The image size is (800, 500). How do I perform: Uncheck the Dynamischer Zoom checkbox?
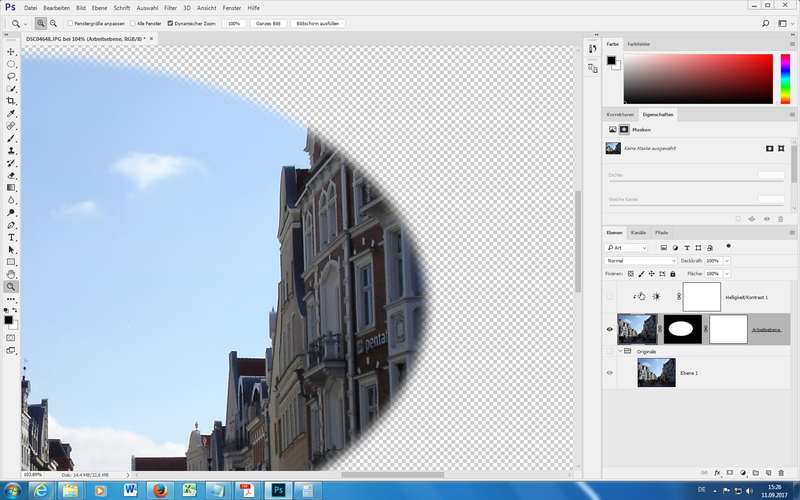pos(170,22)
